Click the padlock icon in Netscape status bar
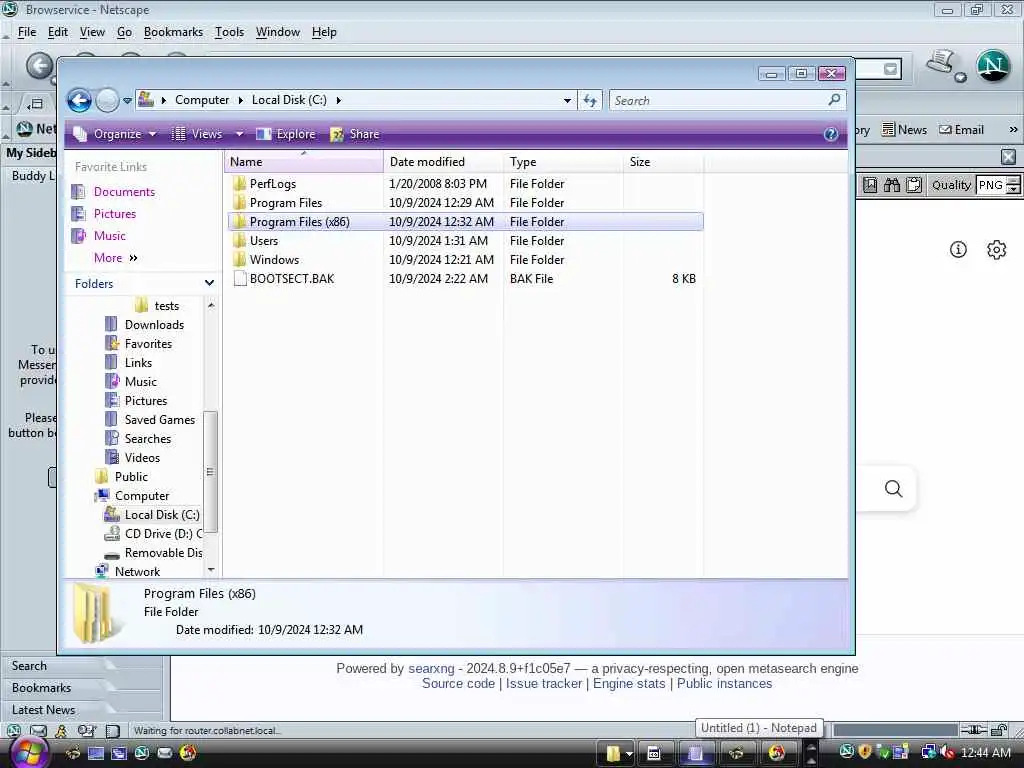1024x768 pixels. point(999,730)
